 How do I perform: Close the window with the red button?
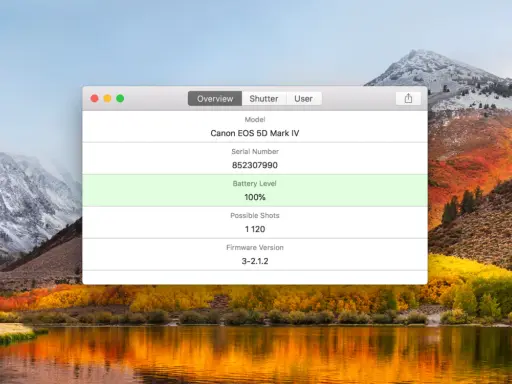point(94,98)
